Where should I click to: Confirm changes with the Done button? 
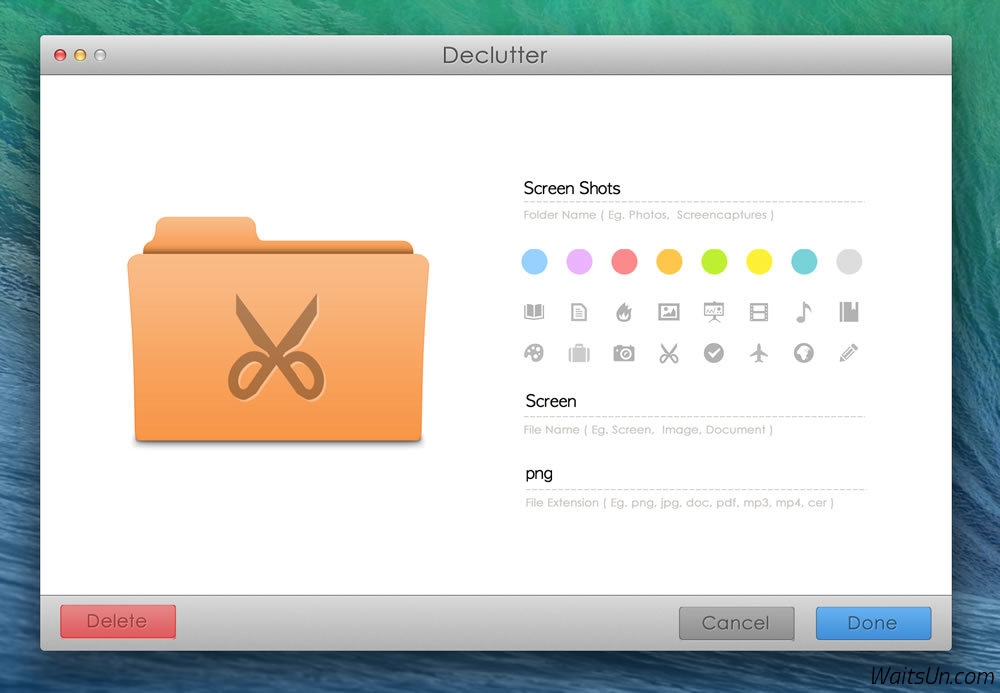click(872, 623)
